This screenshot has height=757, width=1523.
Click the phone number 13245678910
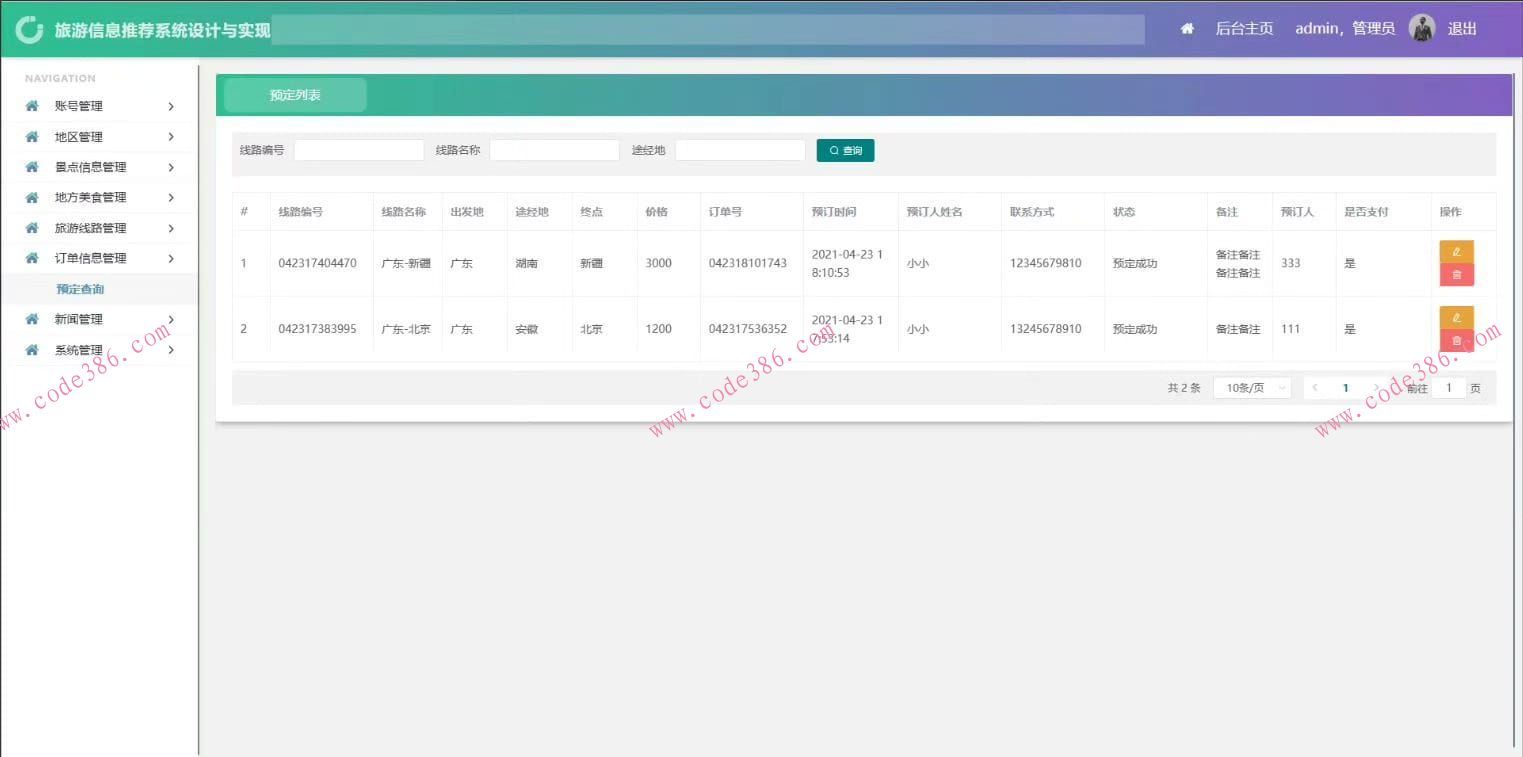1046,329
